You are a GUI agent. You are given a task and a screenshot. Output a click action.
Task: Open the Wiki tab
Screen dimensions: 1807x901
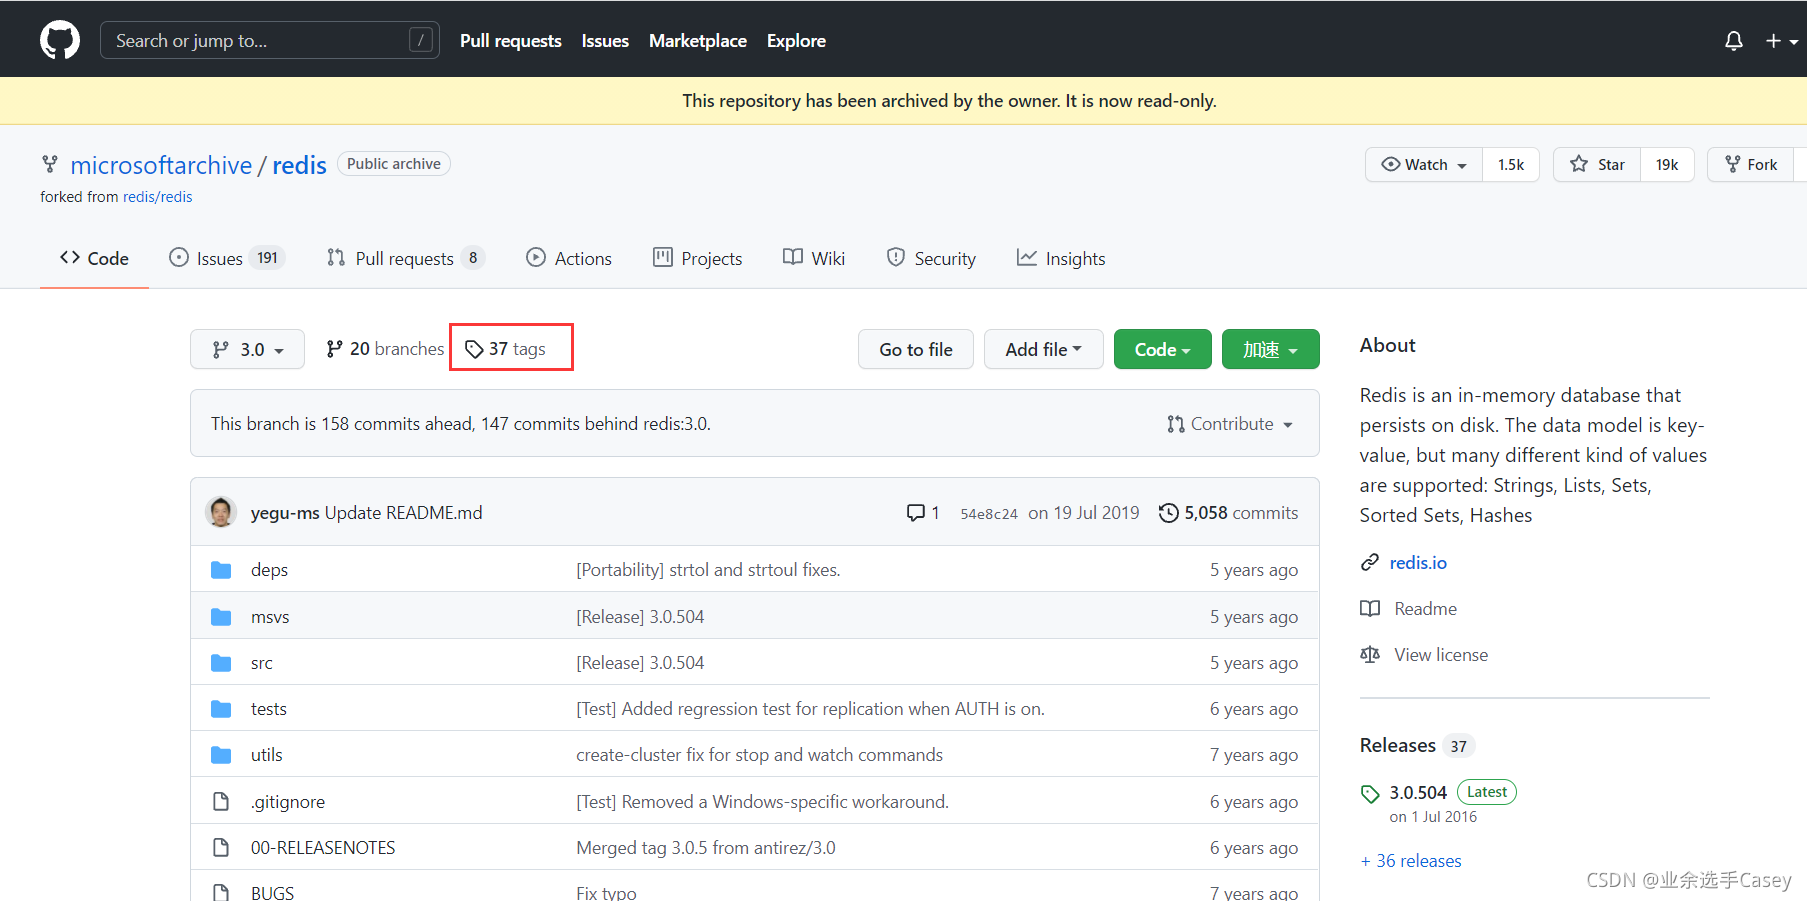click(814, 258)
